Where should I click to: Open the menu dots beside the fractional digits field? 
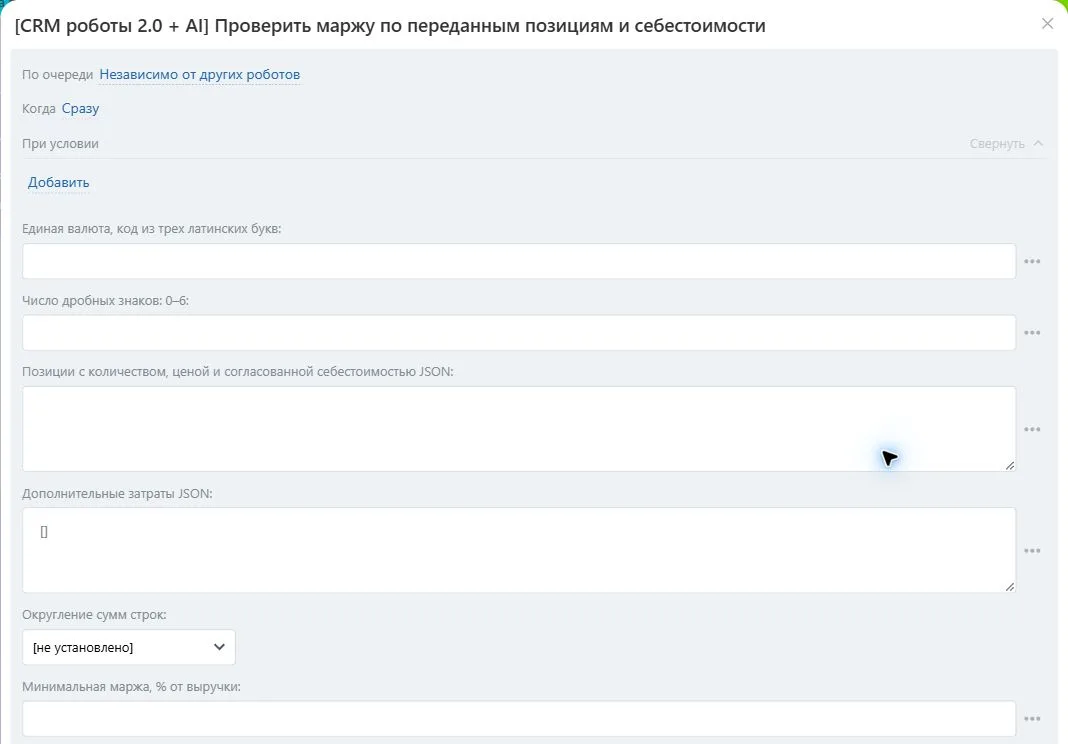(1032, 332)
